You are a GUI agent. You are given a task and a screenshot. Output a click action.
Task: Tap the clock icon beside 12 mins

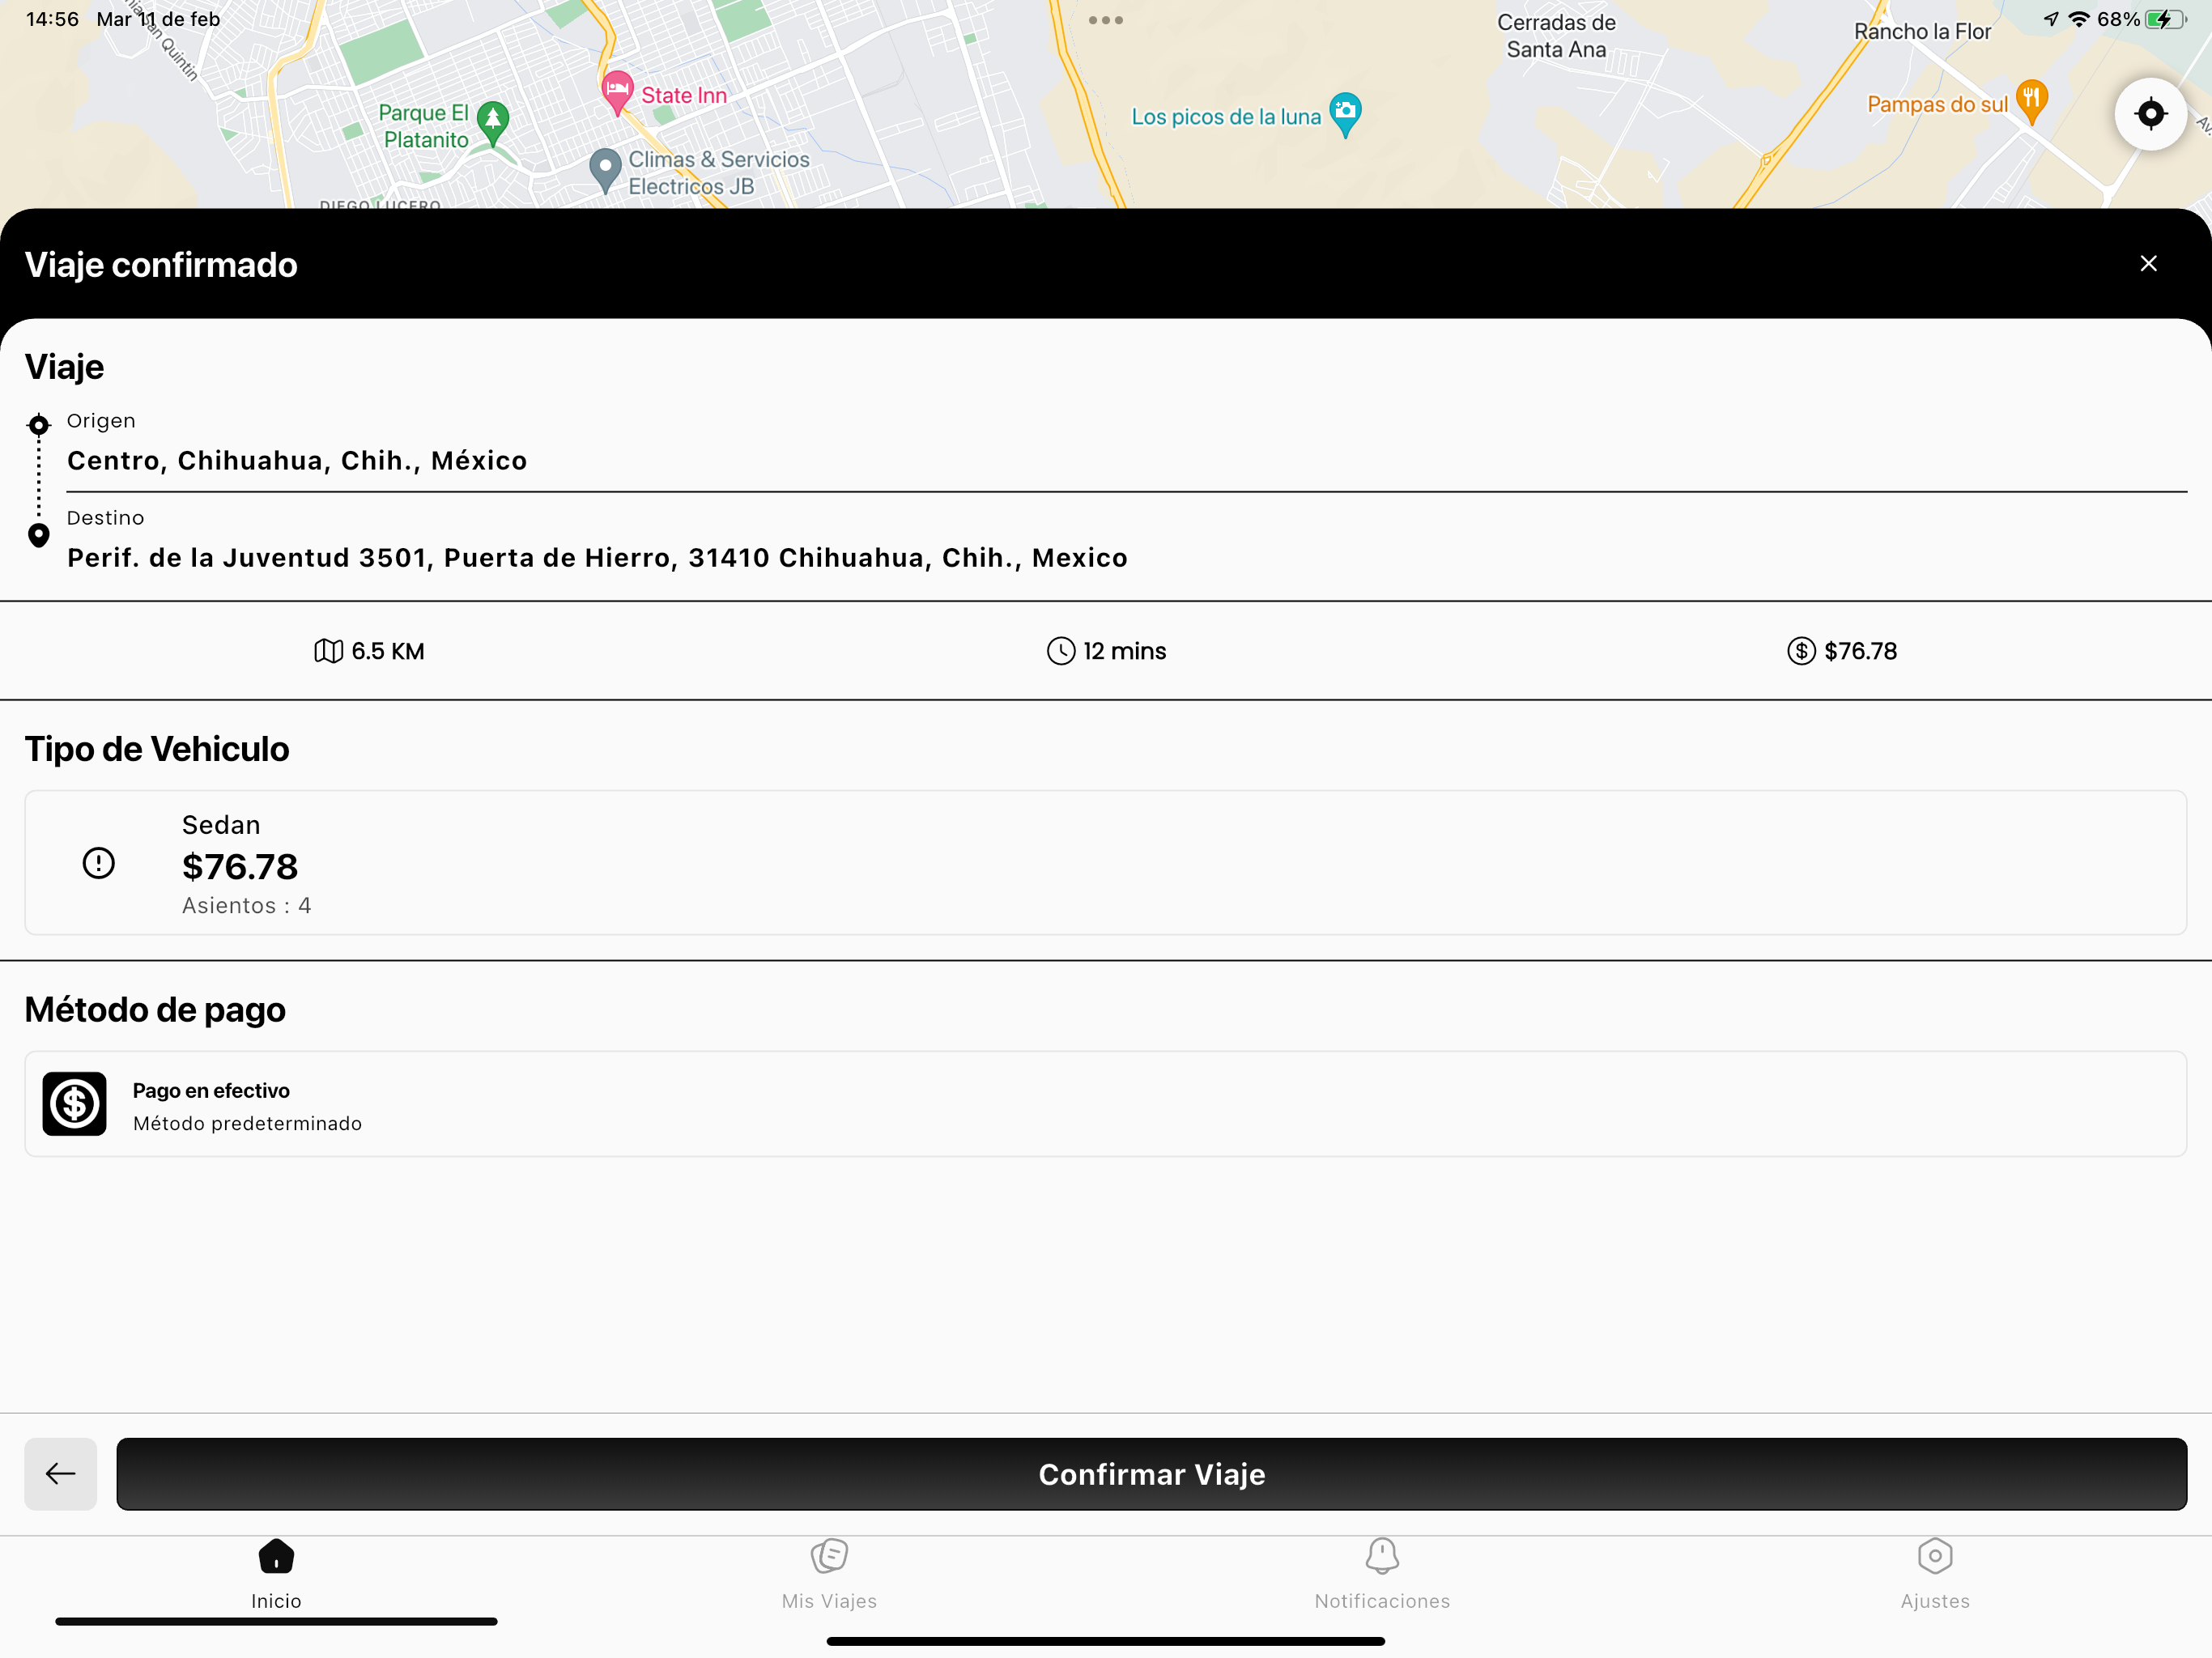pos(1060,651)
